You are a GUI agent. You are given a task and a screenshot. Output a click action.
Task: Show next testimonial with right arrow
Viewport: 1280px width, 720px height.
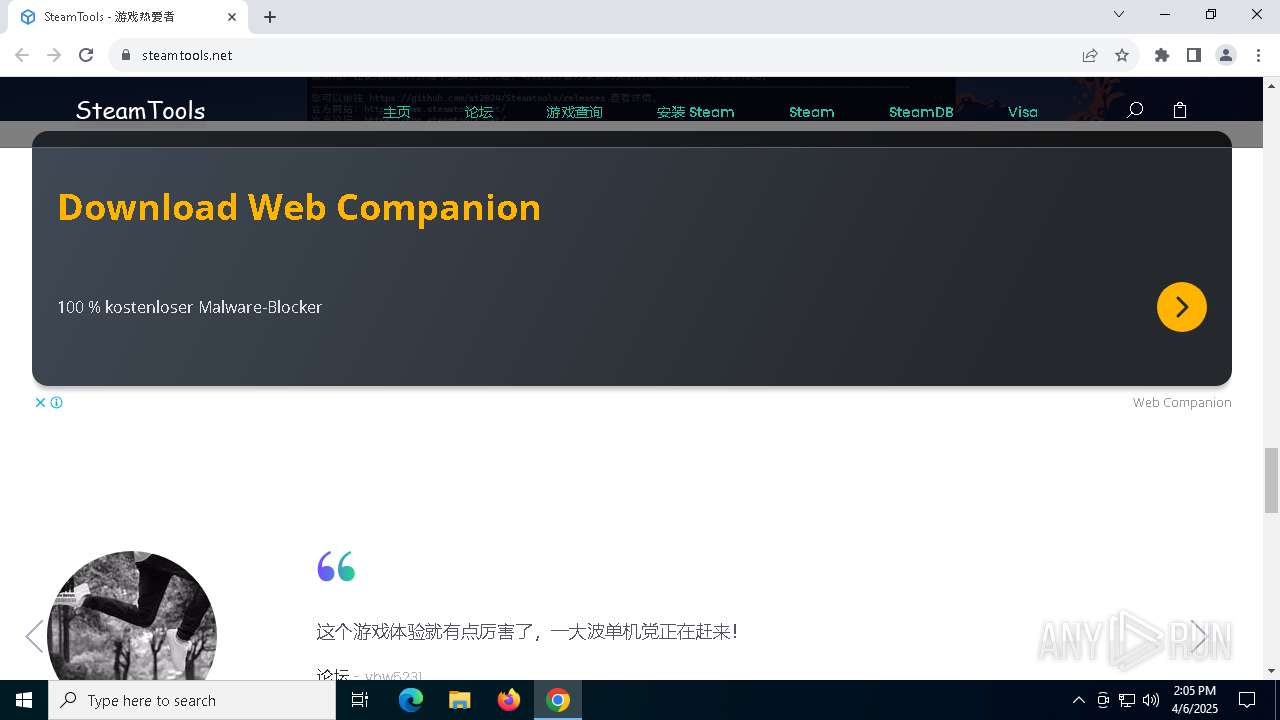pyautogui.click(x=1198, y=636)
